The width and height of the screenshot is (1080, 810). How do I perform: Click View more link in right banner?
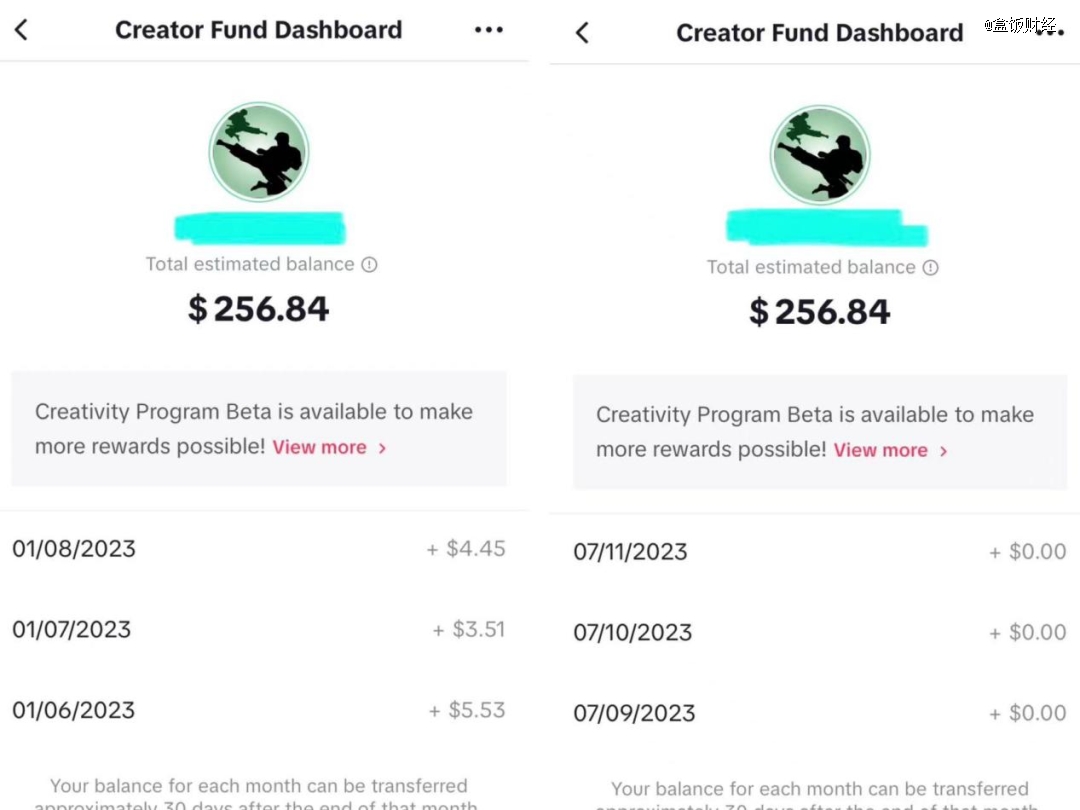pyautogui.click(x=881, y=450)
